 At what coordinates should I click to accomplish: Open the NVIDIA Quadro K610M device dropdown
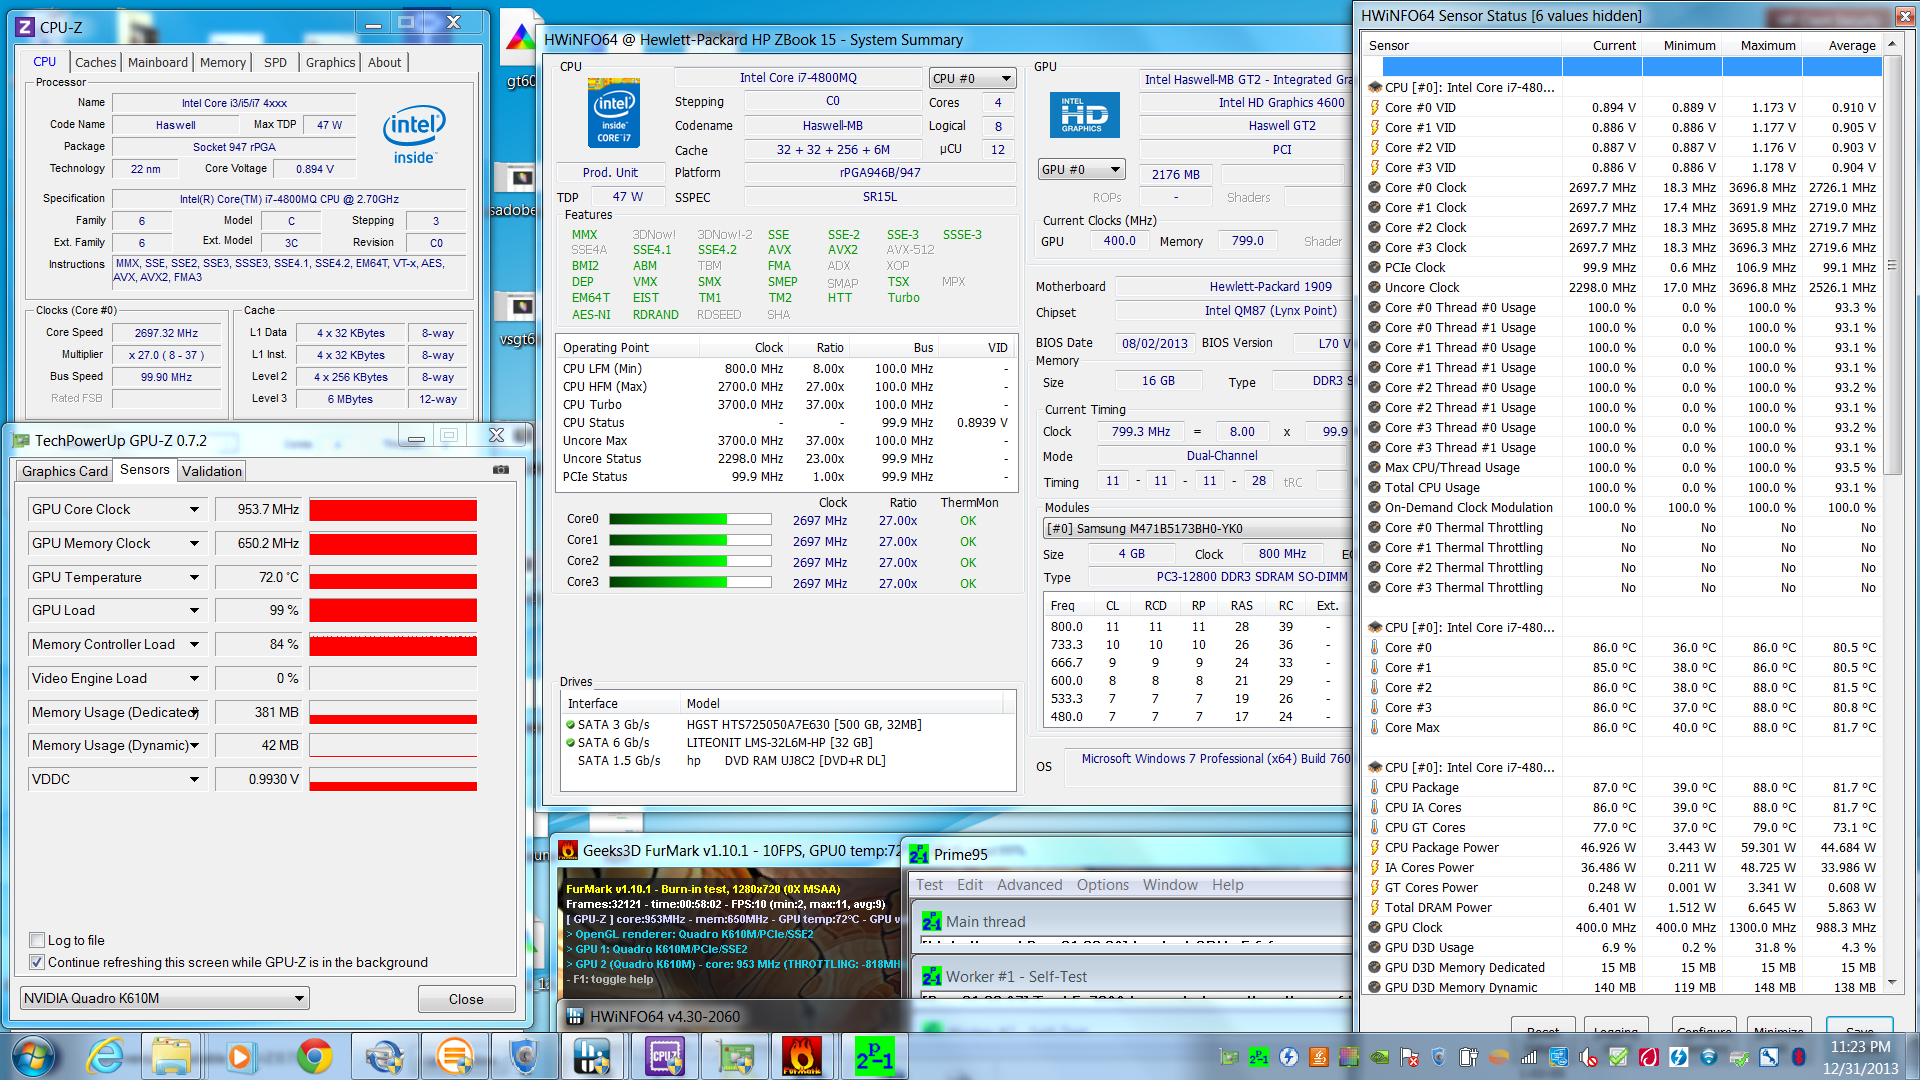pos(299,998)
